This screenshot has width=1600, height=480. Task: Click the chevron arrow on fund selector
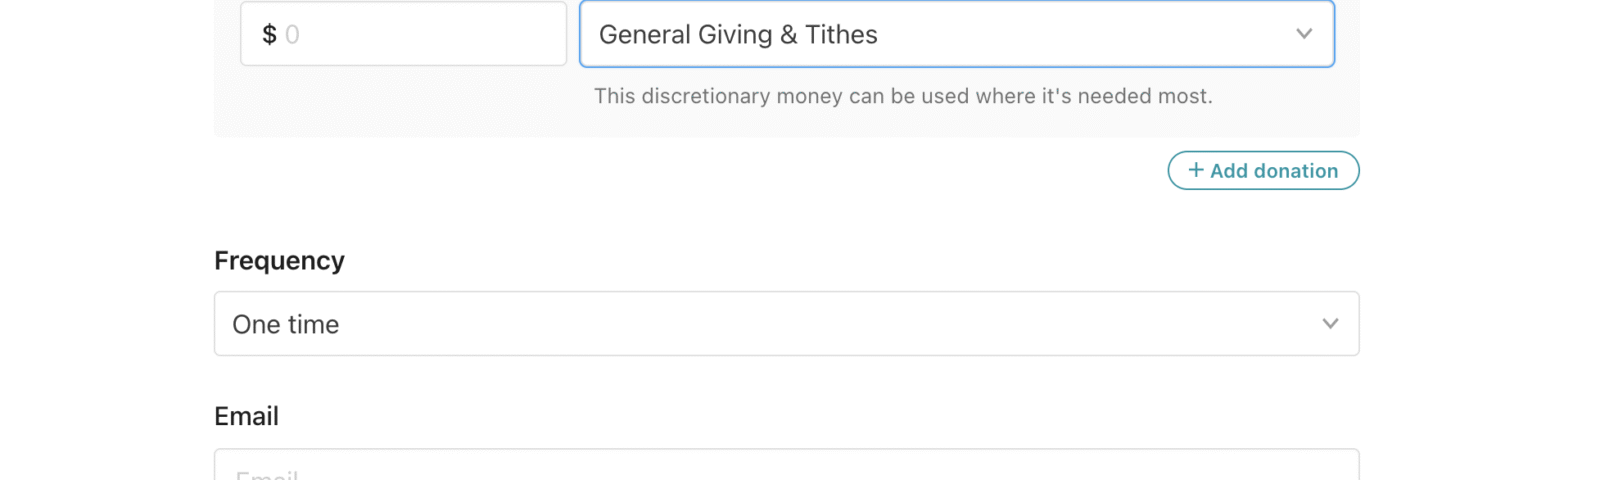tap(1304, 34)
